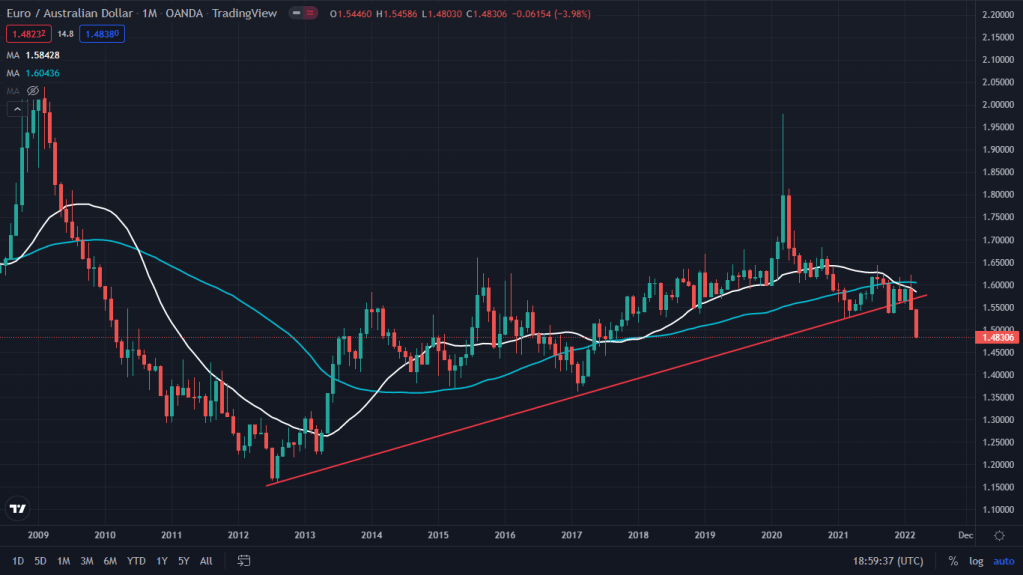
Task: Click the blue buy price 1.48380 button
Action: coord(102,34)
